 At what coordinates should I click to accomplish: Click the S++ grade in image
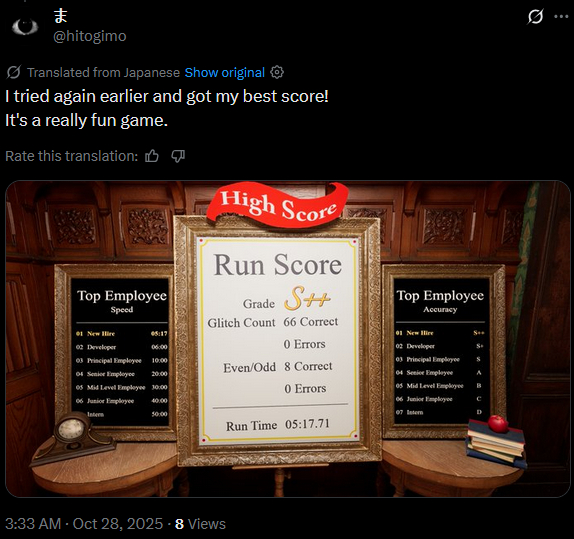coord(307,298)
